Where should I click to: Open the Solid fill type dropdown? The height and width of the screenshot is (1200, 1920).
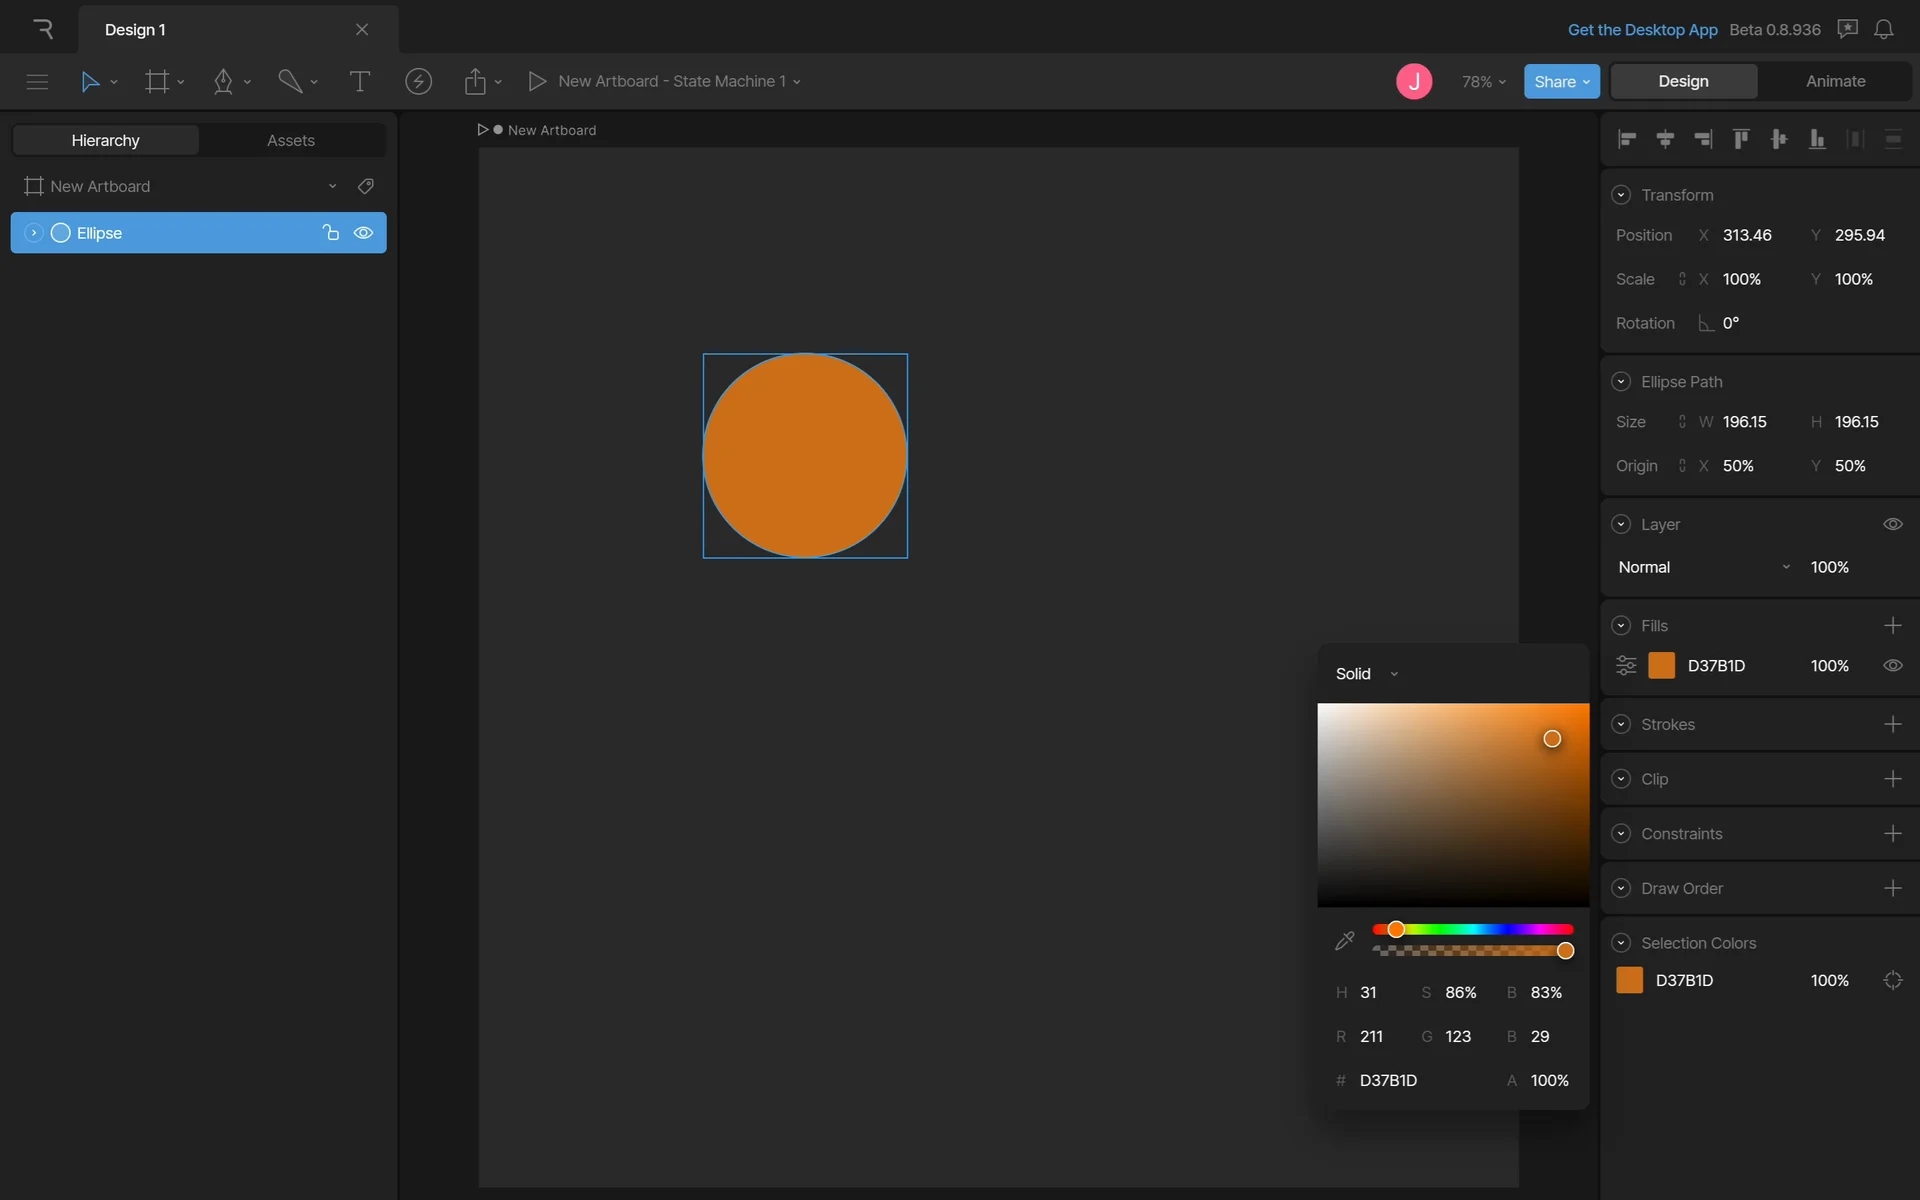(1366, 674)
